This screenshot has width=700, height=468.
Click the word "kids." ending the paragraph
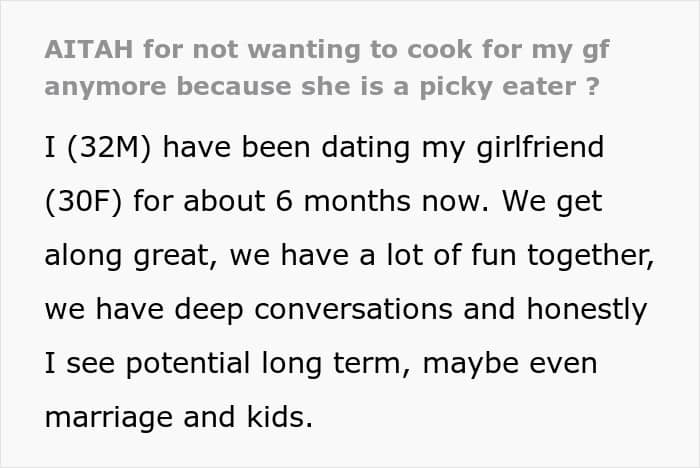pos(279,417)
